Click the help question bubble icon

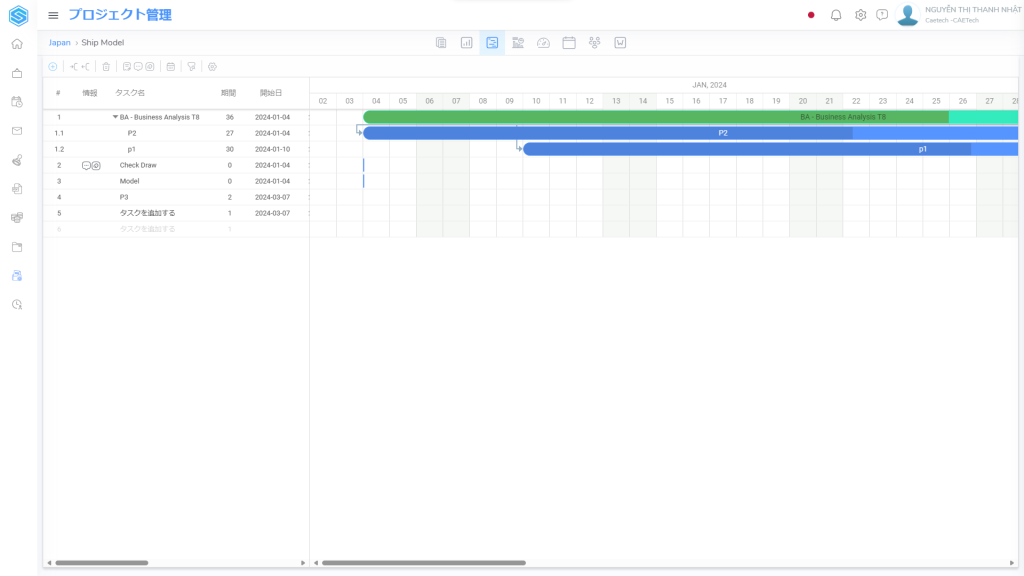[x=882, y=15]
